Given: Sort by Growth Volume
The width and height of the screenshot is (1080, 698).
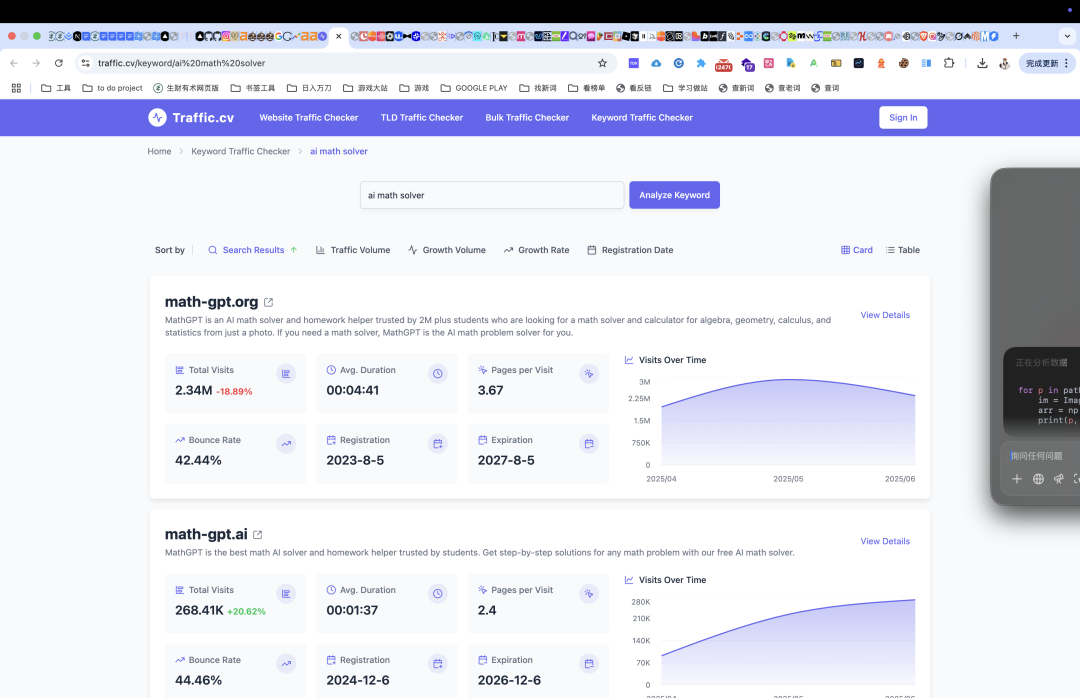Looking at the screenshot, I should (x=446, y=250).
